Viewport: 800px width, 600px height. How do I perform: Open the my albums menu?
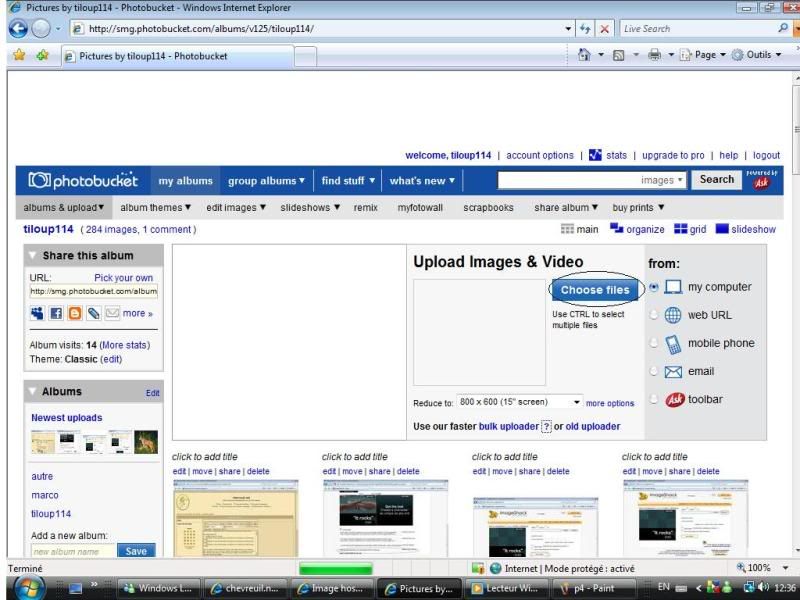[187, 181]
